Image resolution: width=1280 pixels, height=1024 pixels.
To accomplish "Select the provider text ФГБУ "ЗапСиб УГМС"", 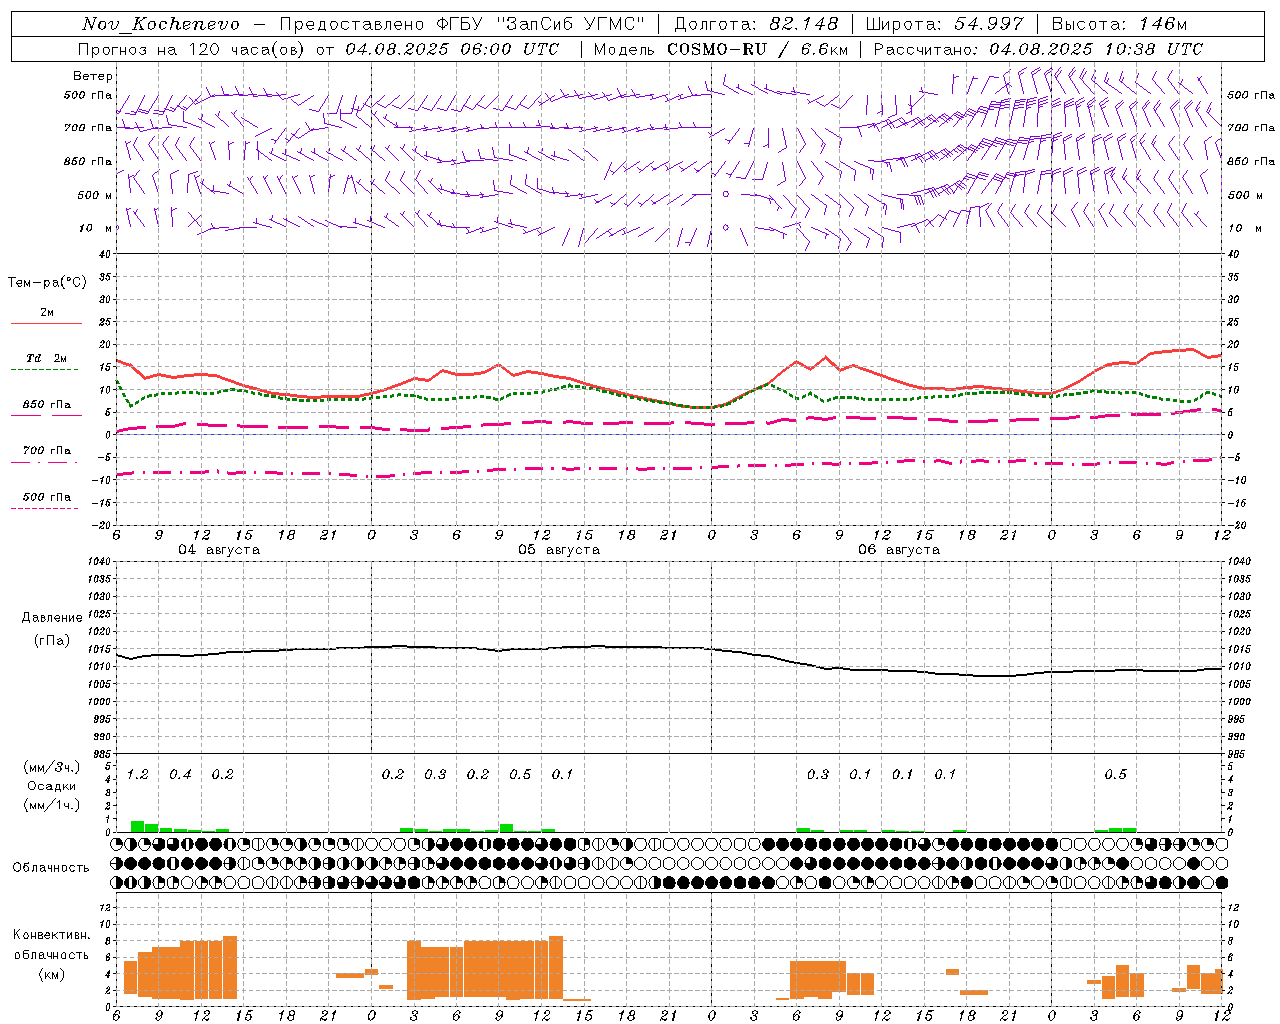I will point(542,24).
